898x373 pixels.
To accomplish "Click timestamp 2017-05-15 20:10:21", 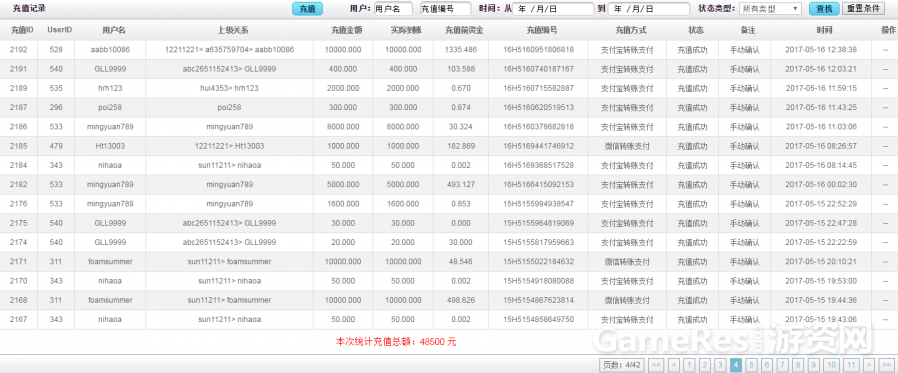I will point(821,262).
